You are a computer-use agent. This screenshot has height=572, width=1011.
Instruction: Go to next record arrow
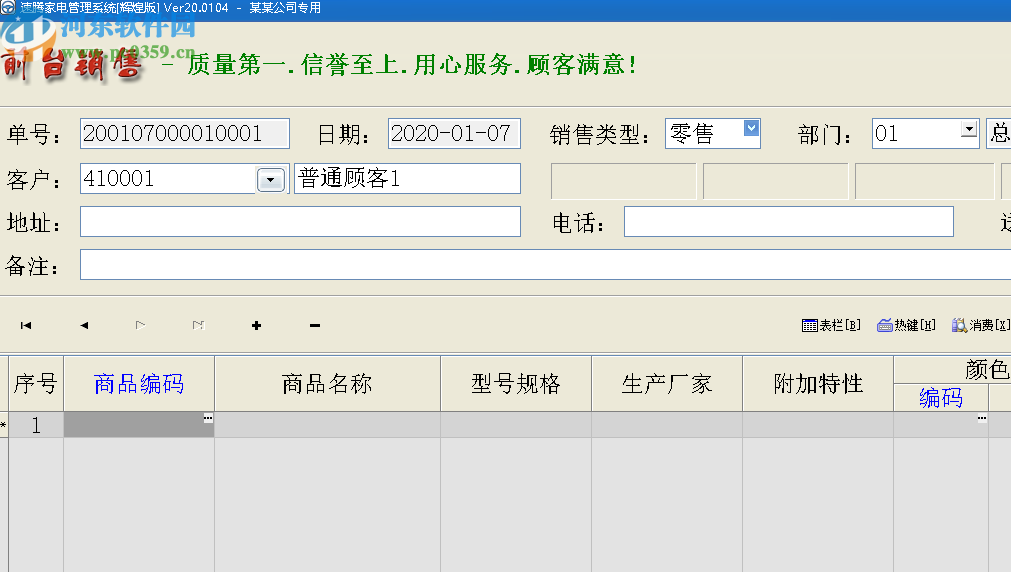click(x=141, y=325)
